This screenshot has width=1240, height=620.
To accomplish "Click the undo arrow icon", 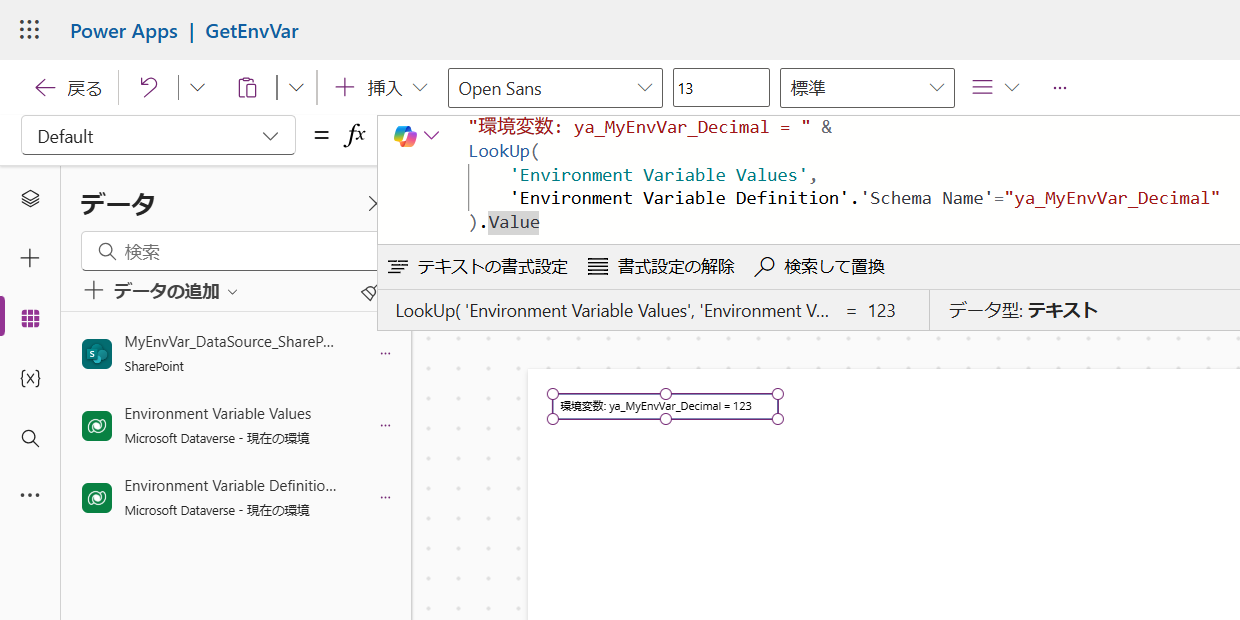I will point(149,88).
